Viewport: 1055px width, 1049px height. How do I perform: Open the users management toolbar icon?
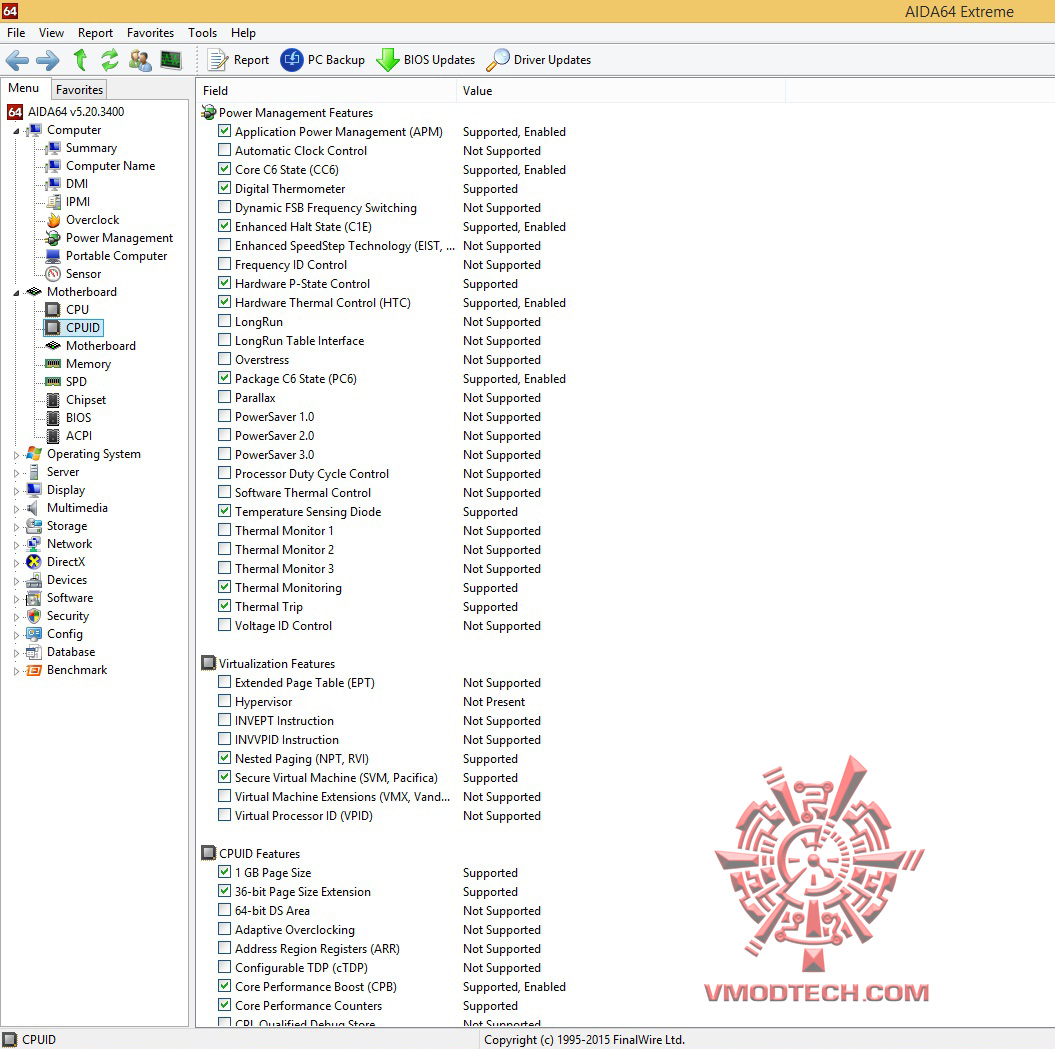click(140, 60)
